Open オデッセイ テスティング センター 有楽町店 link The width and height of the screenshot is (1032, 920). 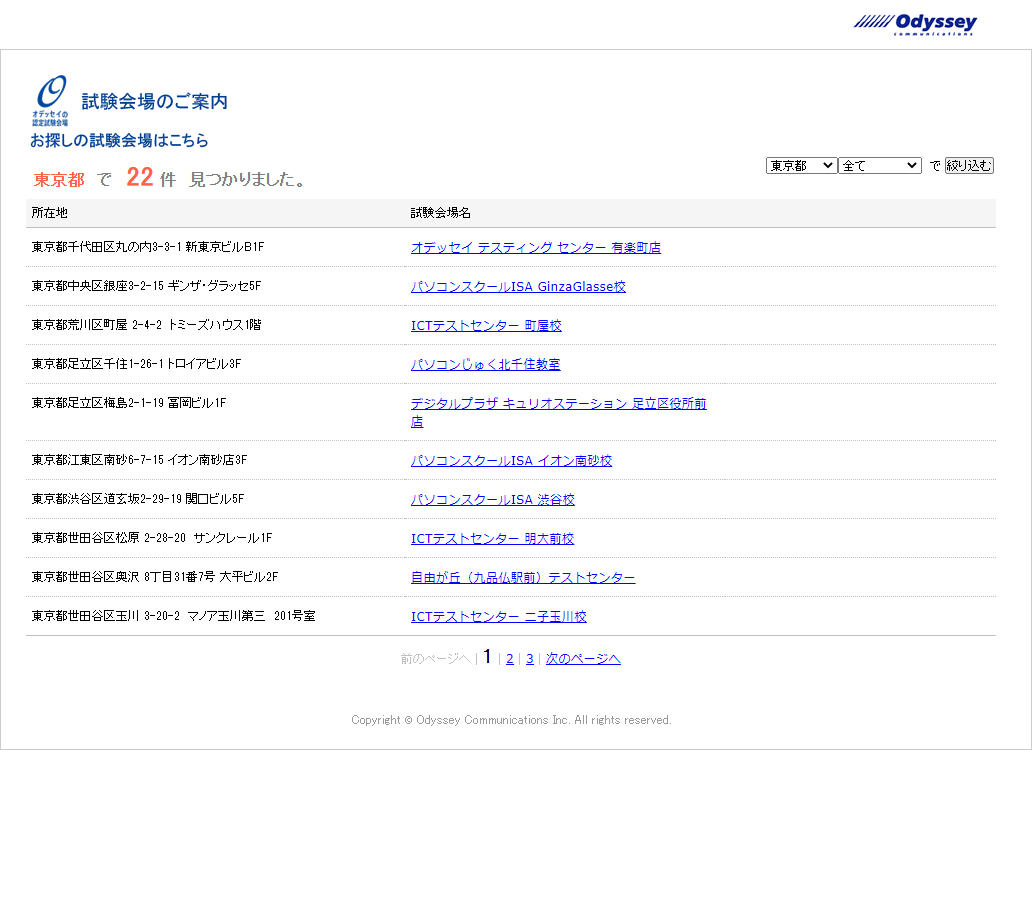point(536,247)
